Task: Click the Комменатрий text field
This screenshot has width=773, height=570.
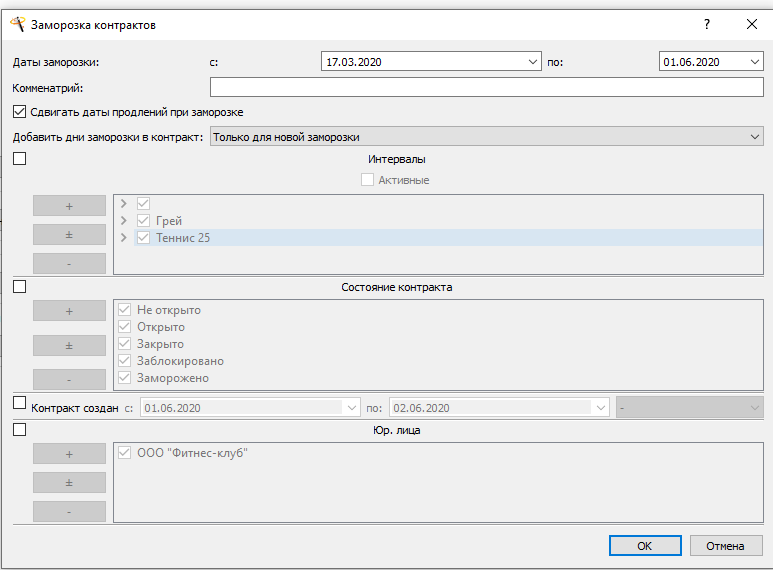Action: click(487, 87)
